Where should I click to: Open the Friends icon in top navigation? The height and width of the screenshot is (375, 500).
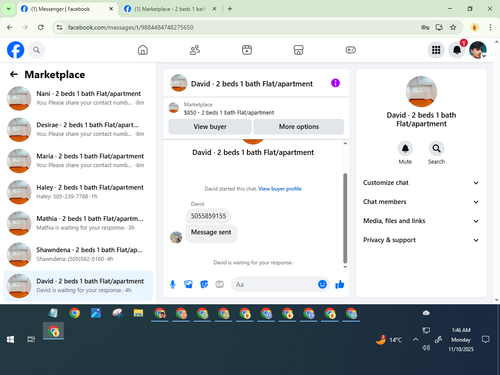pos(195,50)
